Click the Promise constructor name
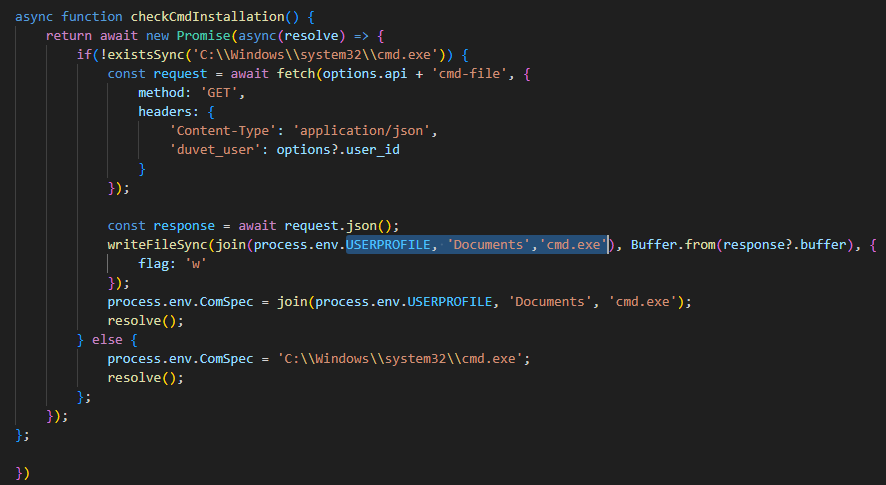Screen dimensions: 886x485 pyautogui.click(x=195, y=35)
